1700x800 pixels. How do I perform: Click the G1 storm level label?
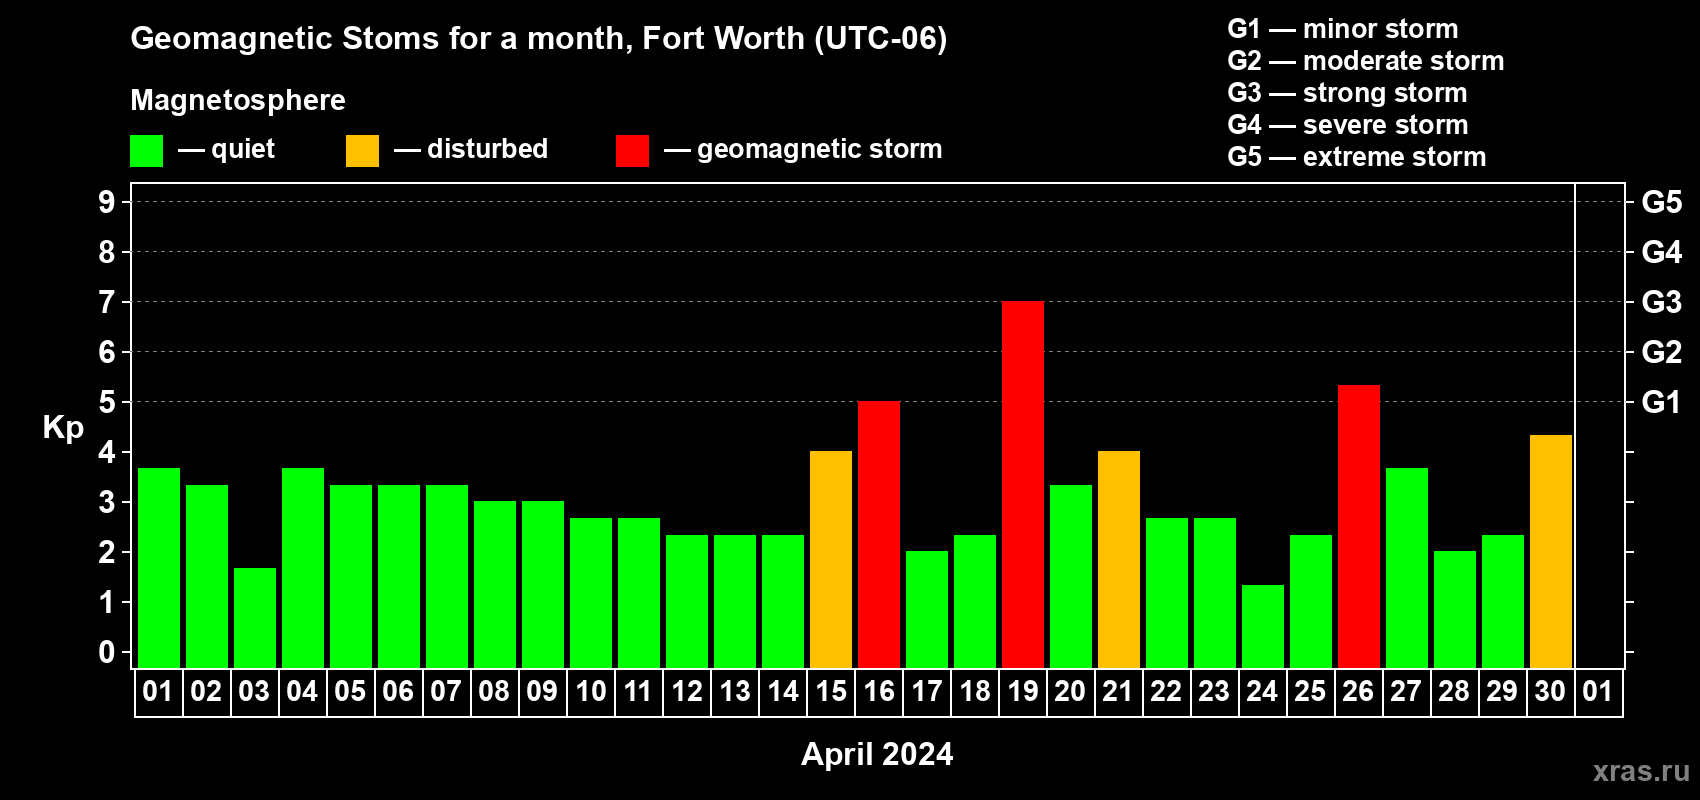(1661, 402)
